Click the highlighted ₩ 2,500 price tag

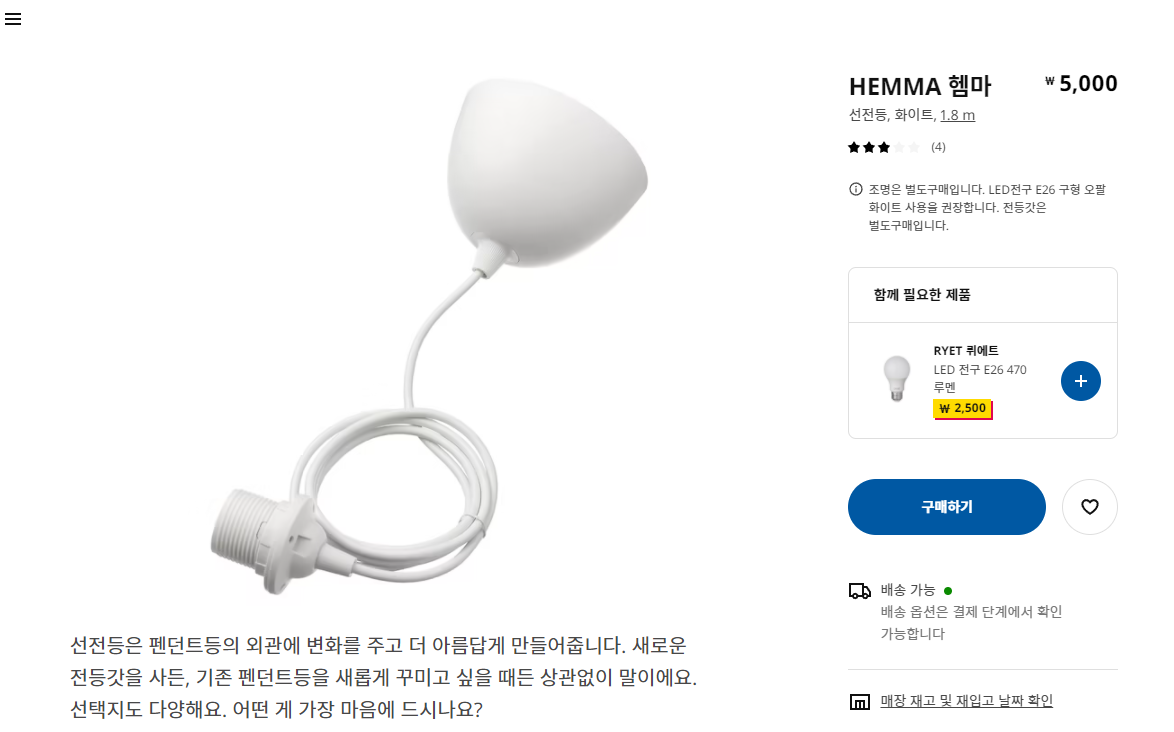[963, 409]
